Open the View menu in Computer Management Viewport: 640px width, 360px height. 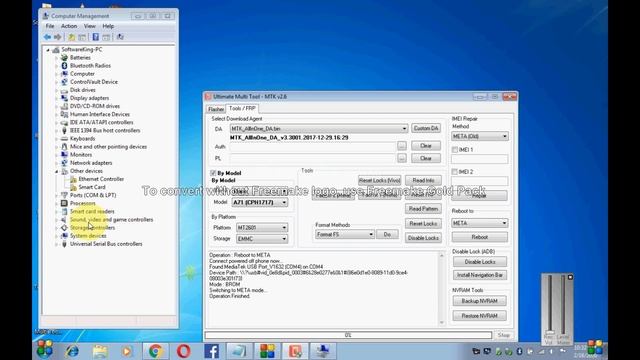[89, 26]
